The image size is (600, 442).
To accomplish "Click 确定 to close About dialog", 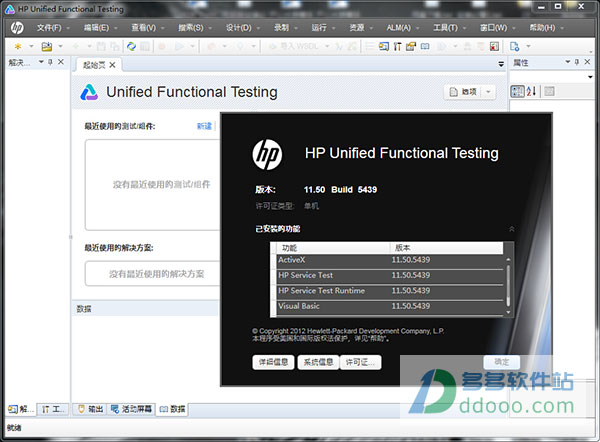I will pyautogui.click(x=502, y=362).
